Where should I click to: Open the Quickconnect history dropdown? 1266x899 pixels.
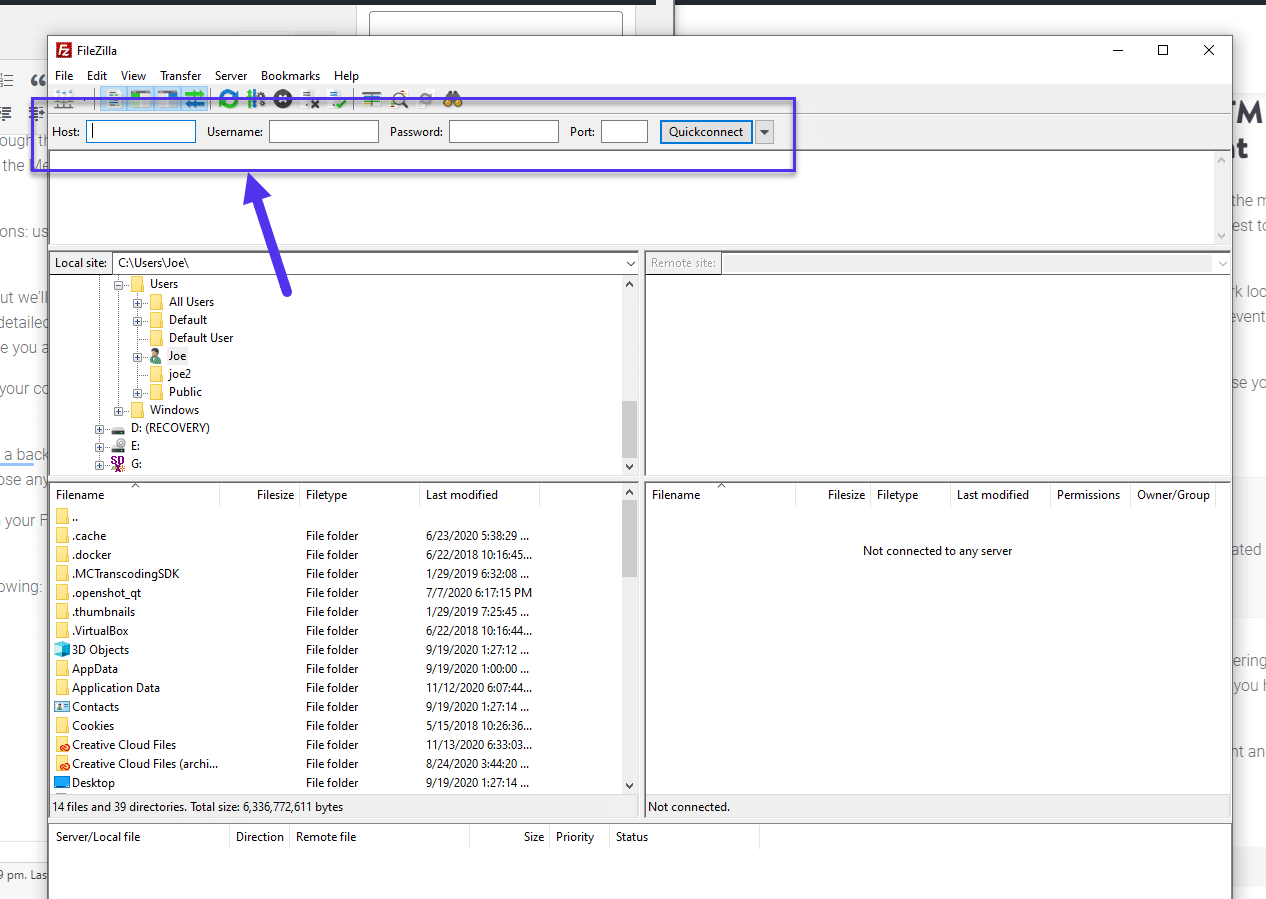tap(764, 131)
